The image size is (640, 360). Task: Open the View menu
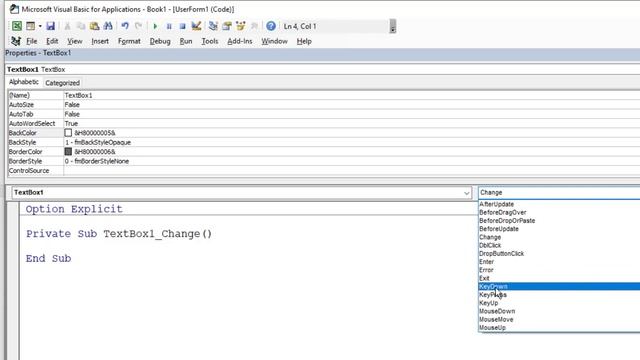(x=75, y=41)
